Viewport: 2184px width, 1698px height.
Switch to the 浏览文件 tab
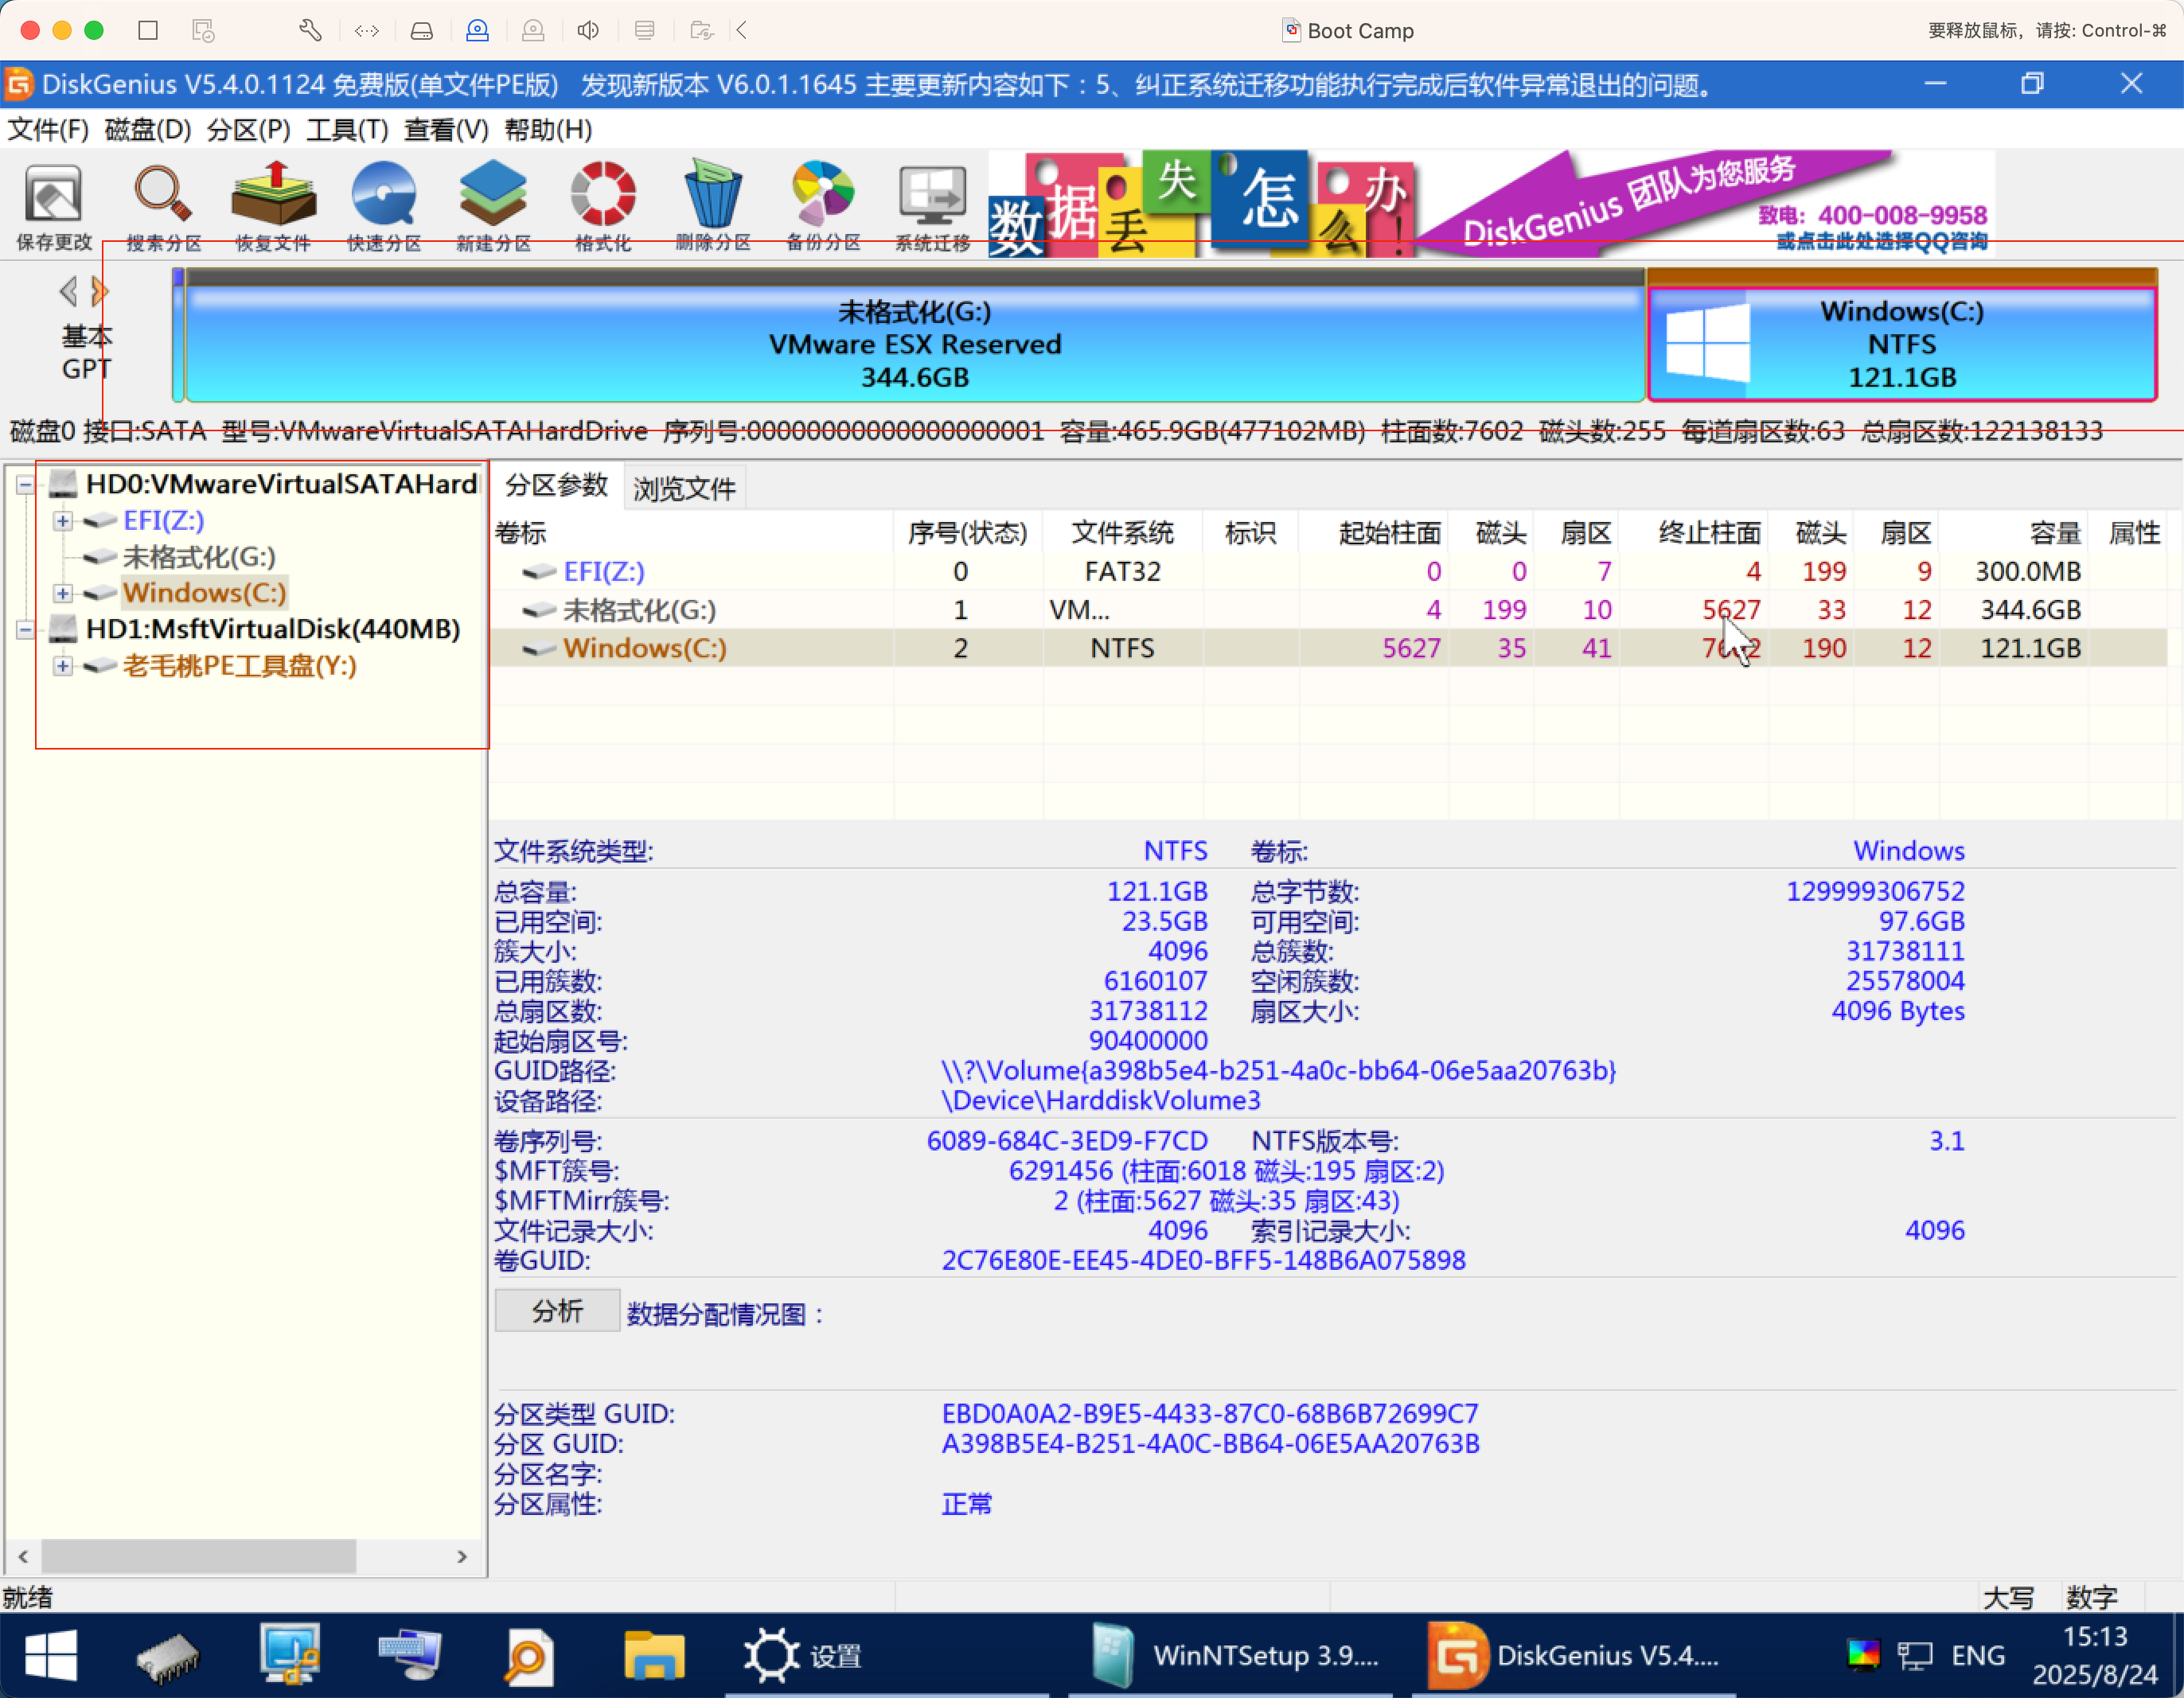pos(684,487)
